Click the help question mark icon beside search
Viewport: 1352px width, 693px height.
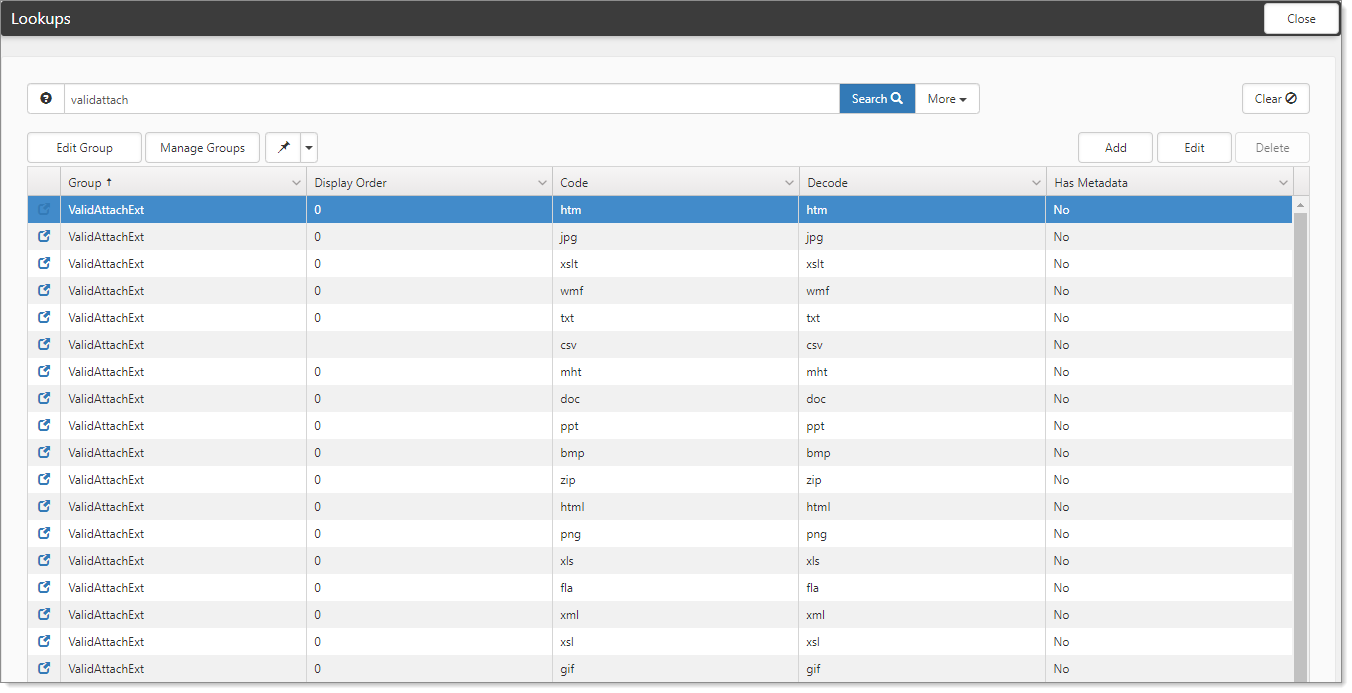pyautogui.click(x=45, y=99)
